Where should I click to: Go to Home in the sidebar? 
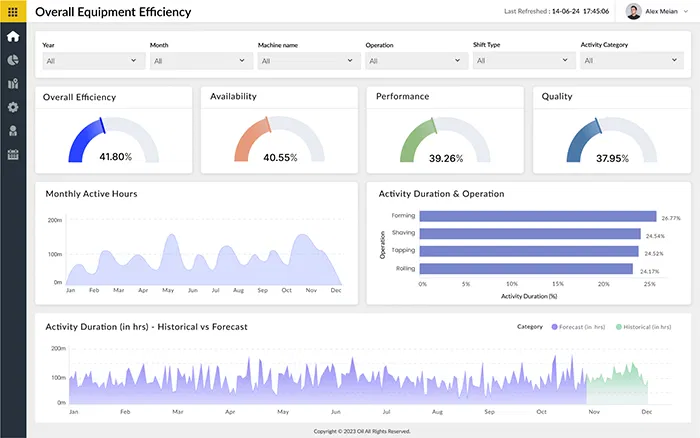tap(13, 37)
